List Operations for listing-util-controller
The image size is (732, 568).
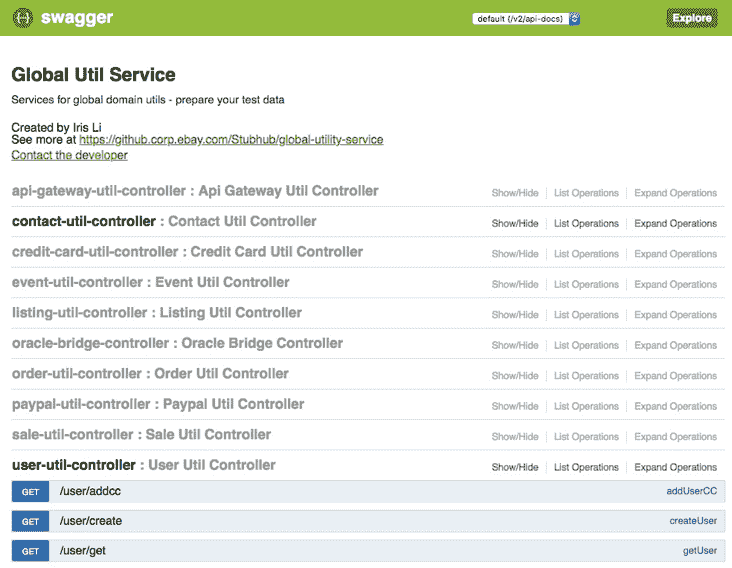tap(586, 315)
